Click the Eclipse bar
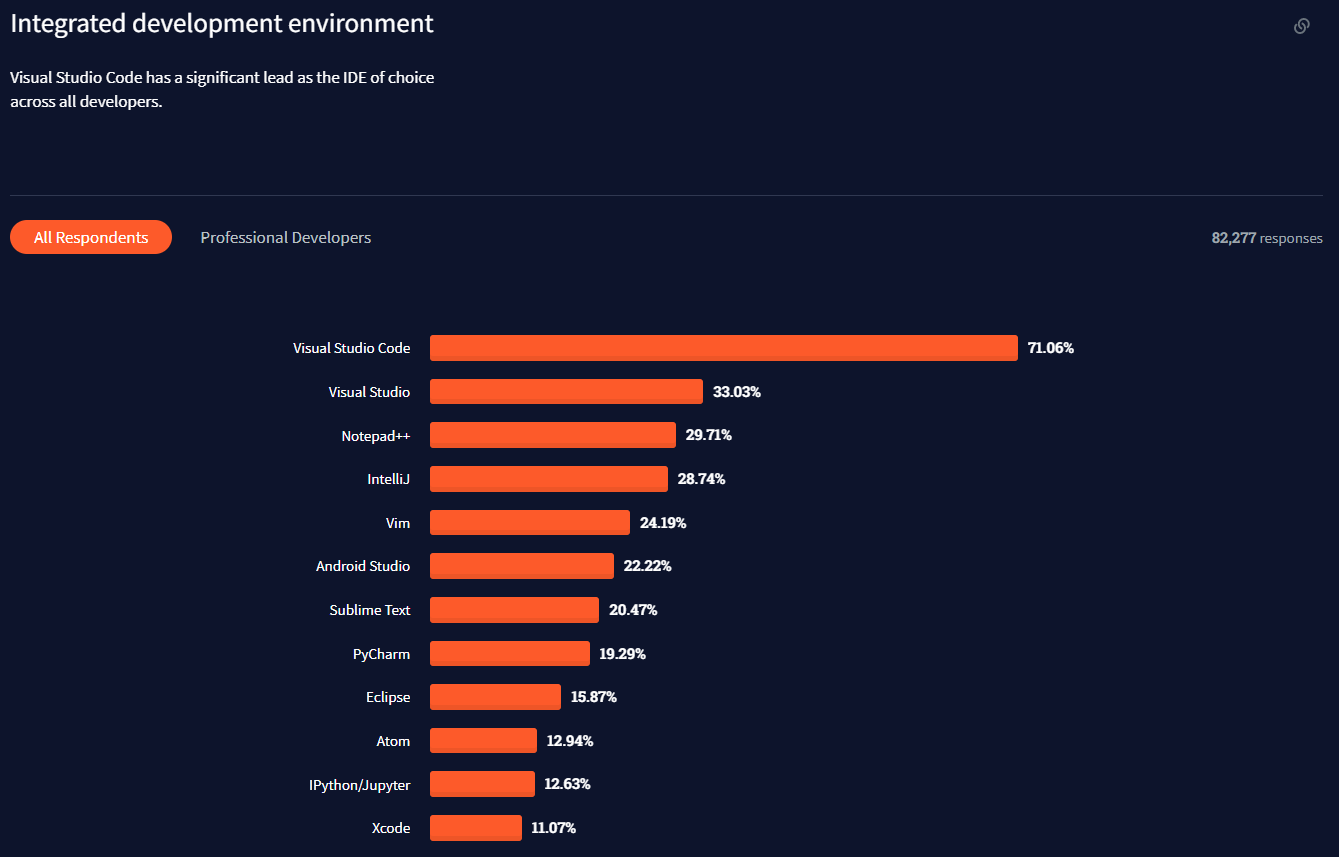 point(495,697)
